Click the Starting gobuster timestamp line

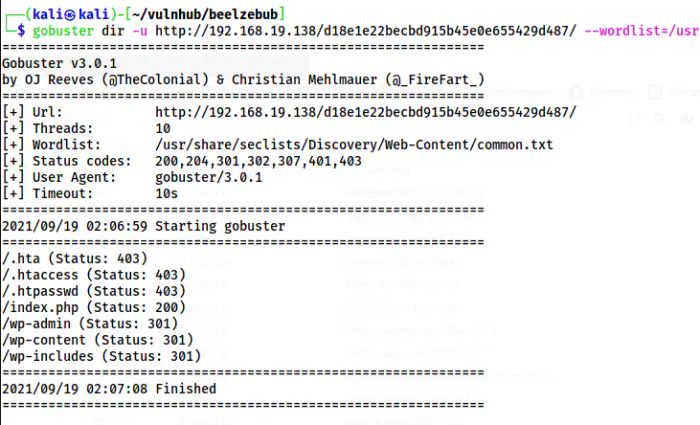click(143, 226)
